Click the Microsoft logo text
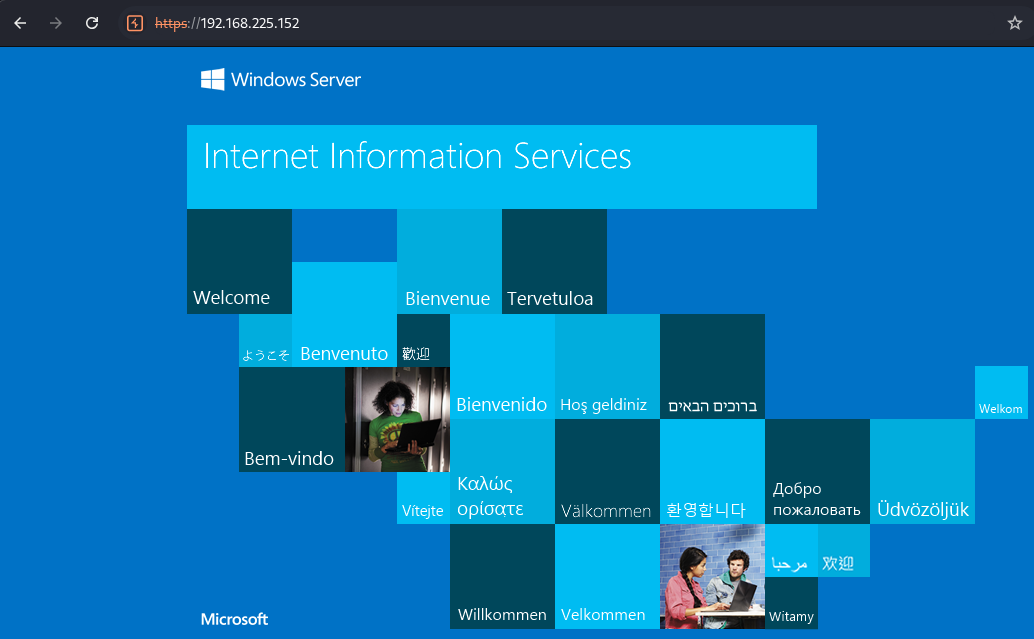 234,619
